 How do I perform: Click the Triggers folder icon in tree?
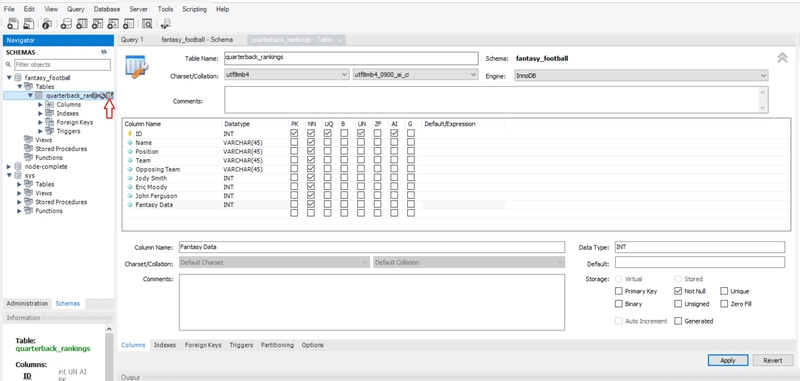(x=49, y=131)
